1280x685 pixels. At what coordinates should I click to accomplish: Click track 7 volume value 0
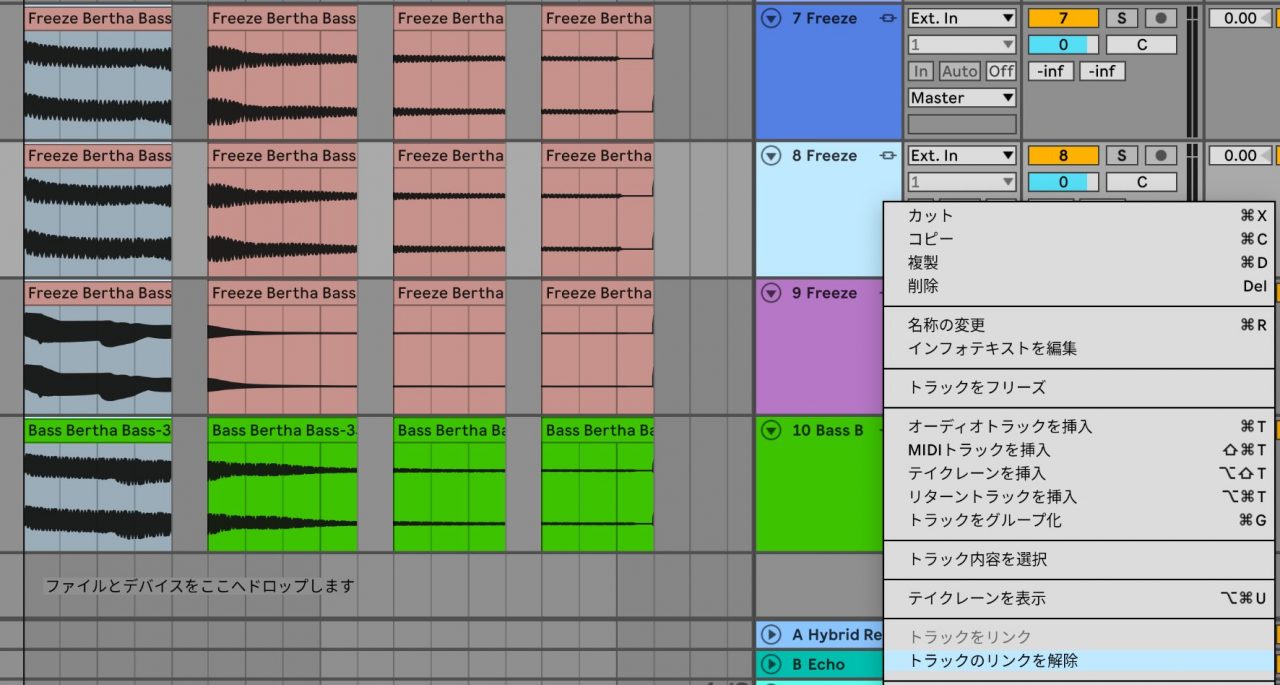pos(1063,45)
